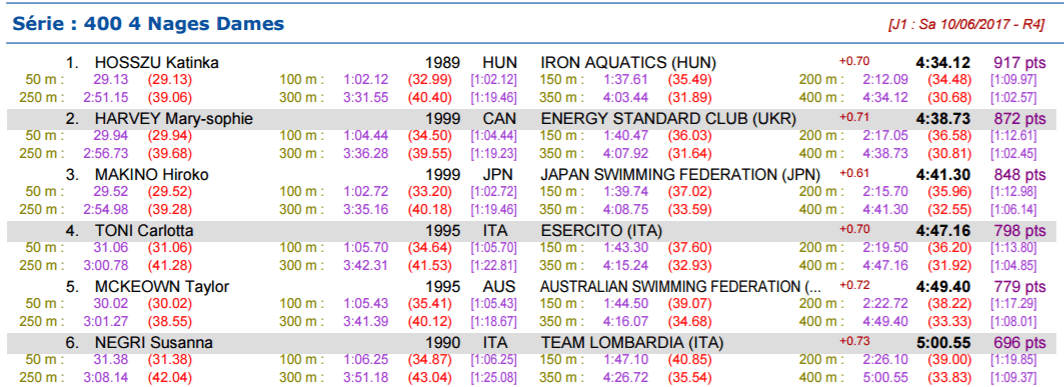Select swimmer name 'MCKEOWN Taylor'

coord(162,287)
